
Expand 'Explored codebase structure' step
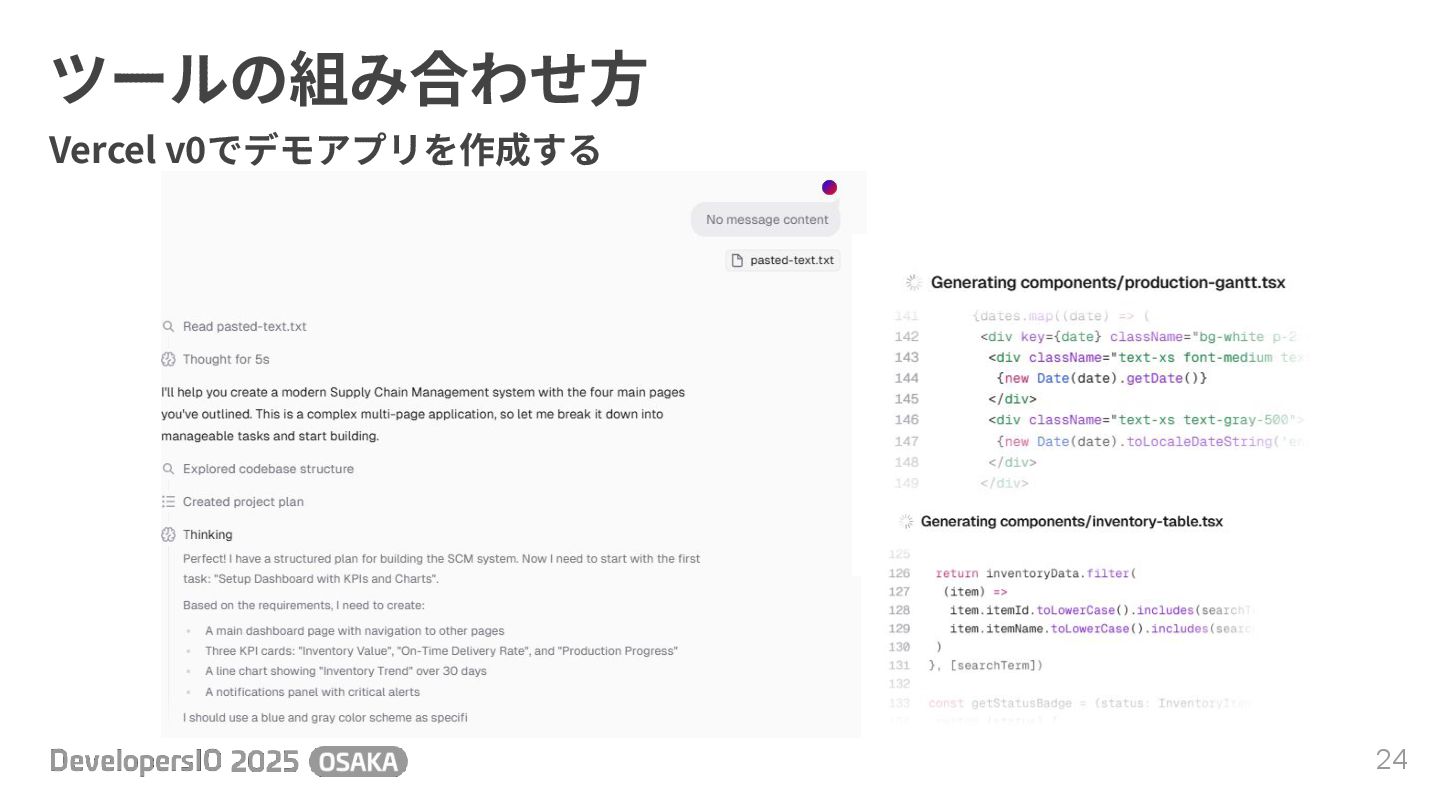(x=268, y=469)
